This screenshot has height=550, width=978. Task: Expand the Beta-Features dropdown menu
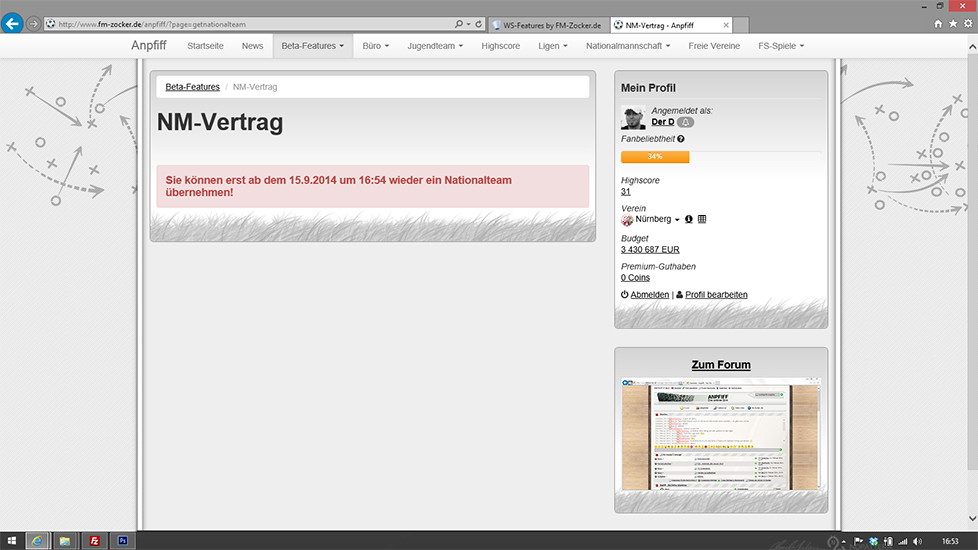[312, 46]
